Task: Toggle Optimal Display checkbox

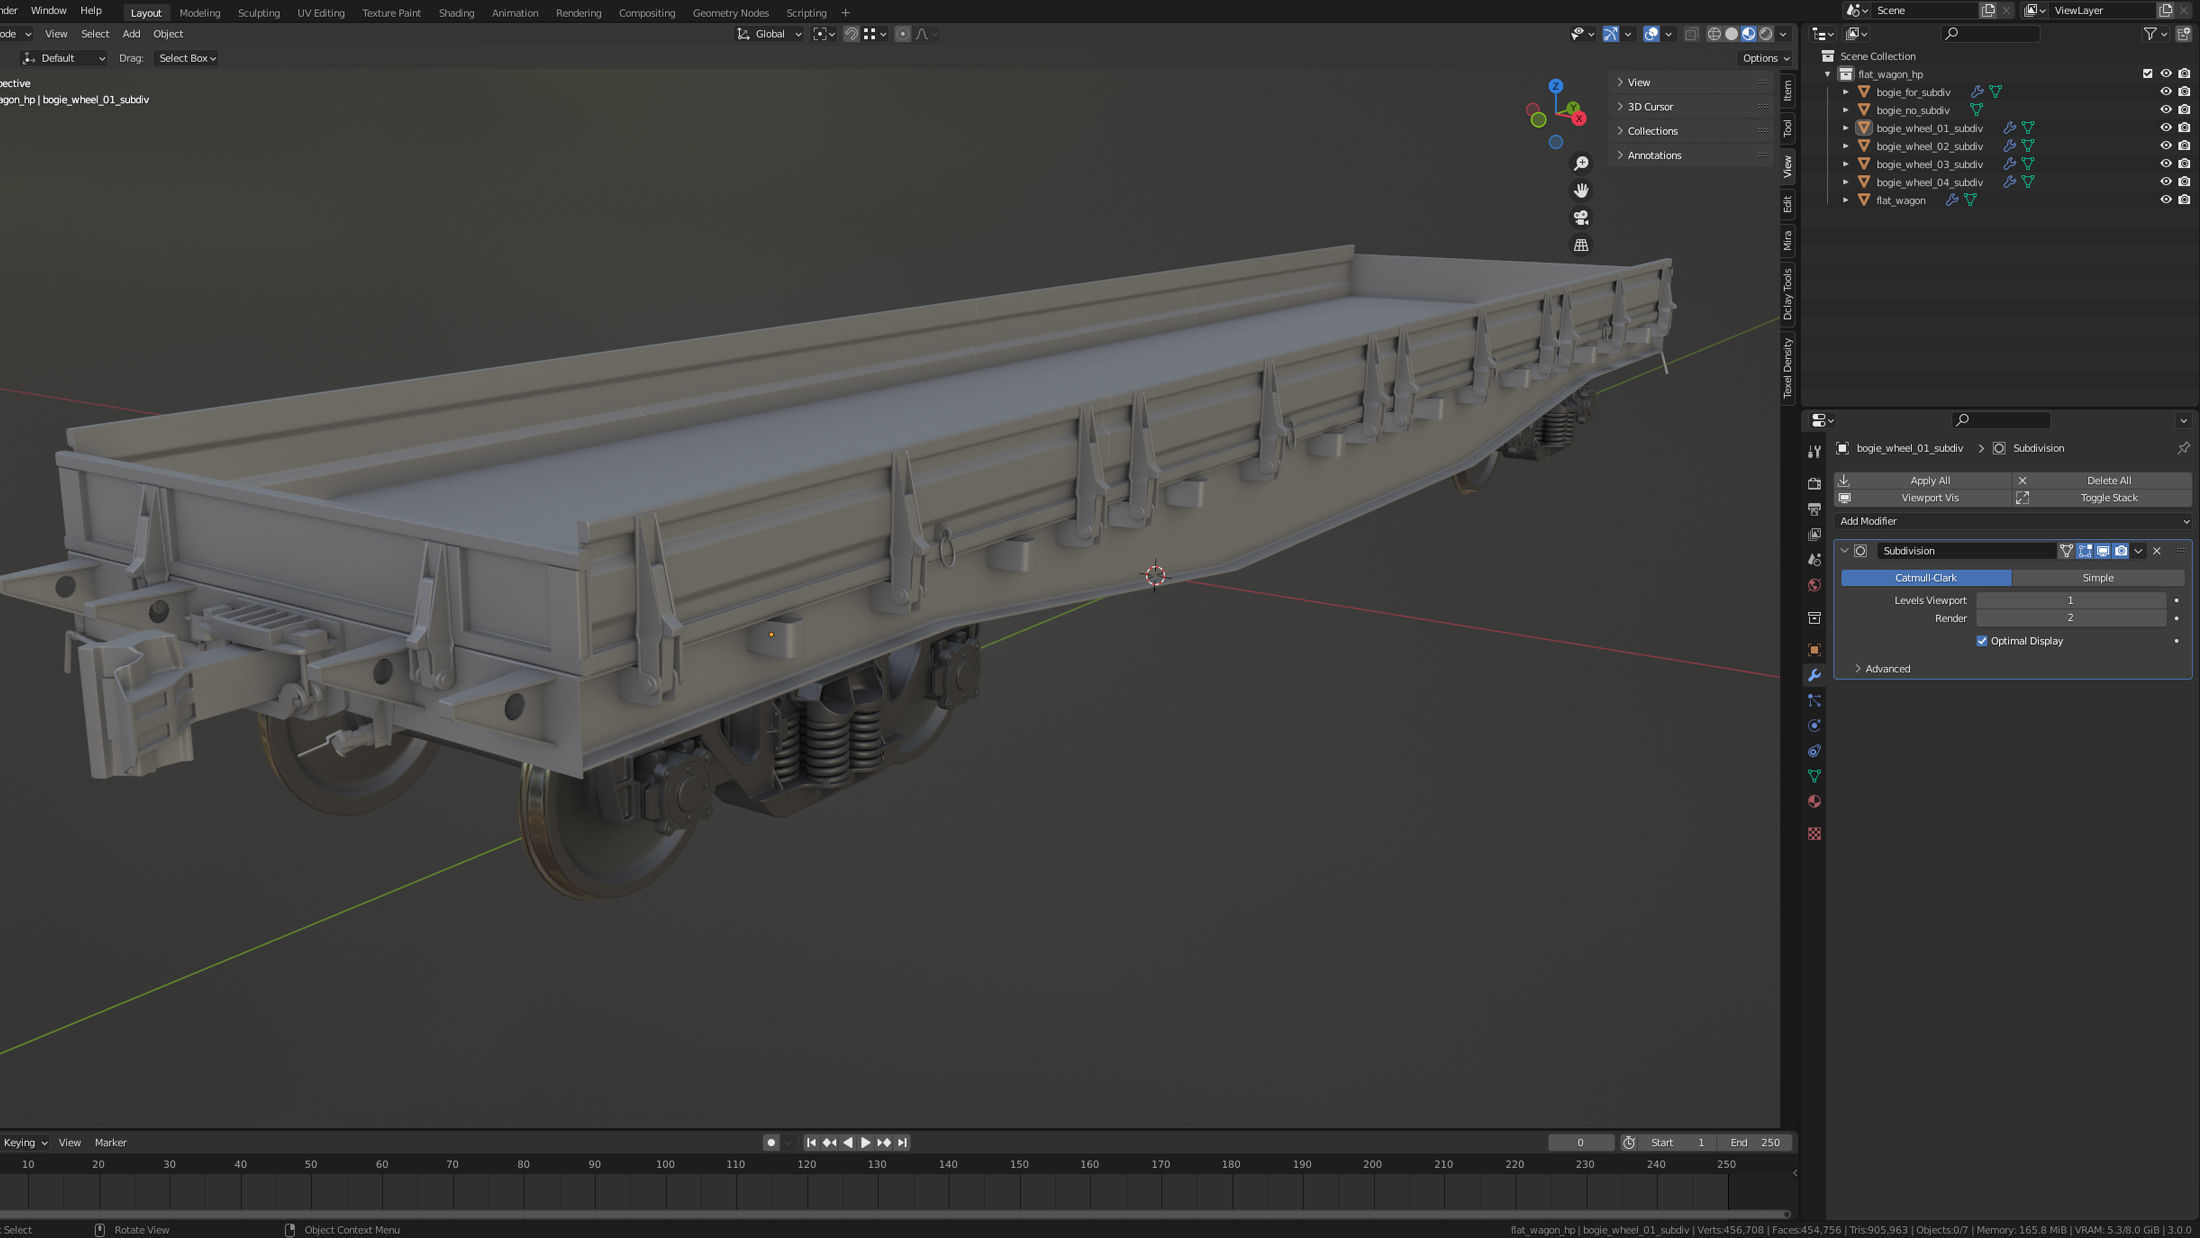Action: click(1981, 641)
